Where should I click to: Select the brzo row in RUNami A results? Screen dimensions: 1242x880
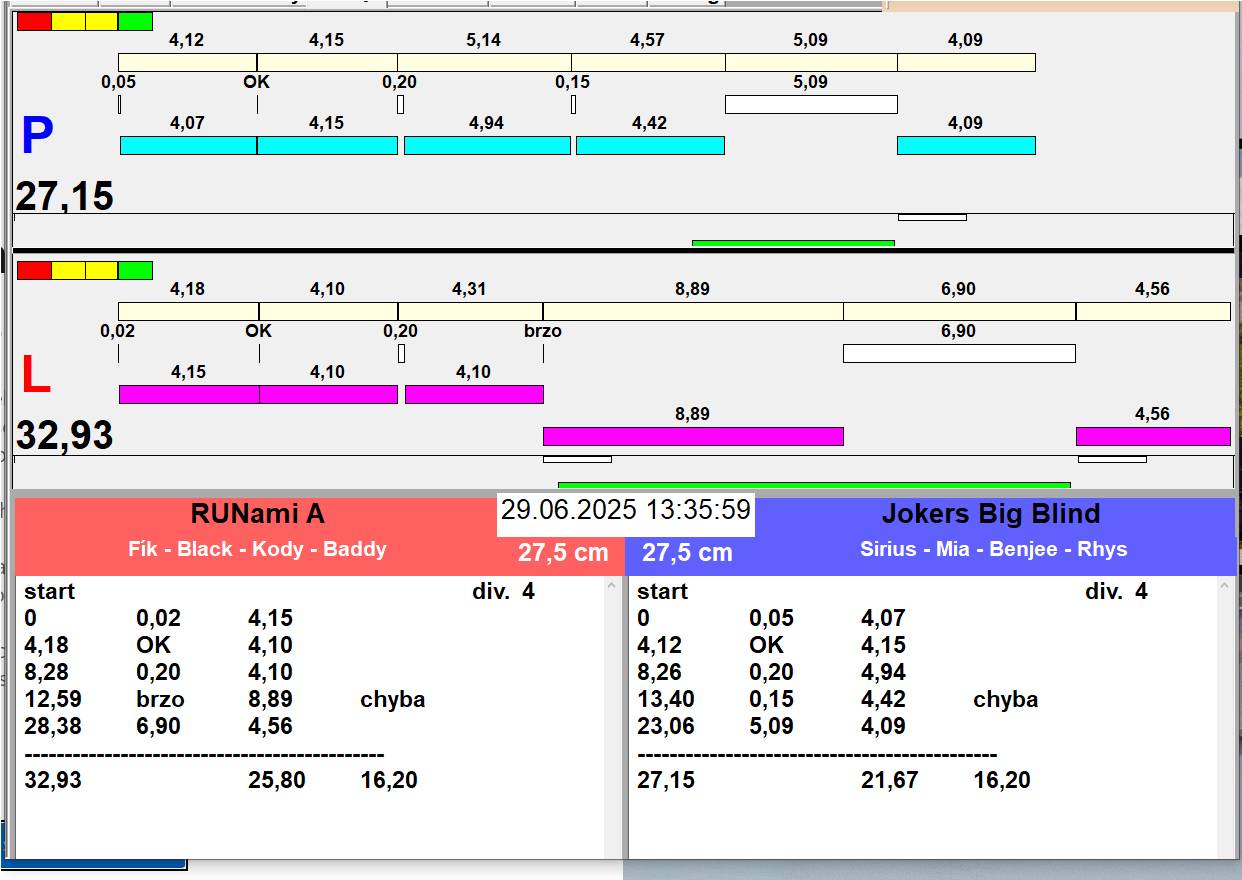[160, 699]
